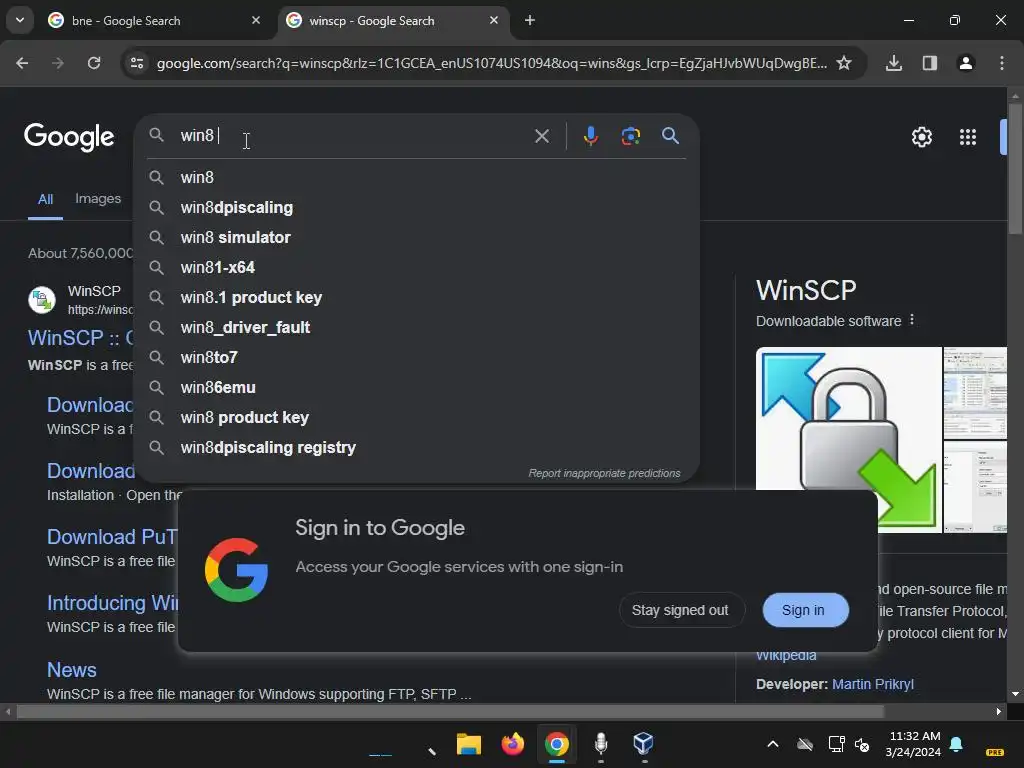
Task: Open the News sitelink
Action: point(71,669)
